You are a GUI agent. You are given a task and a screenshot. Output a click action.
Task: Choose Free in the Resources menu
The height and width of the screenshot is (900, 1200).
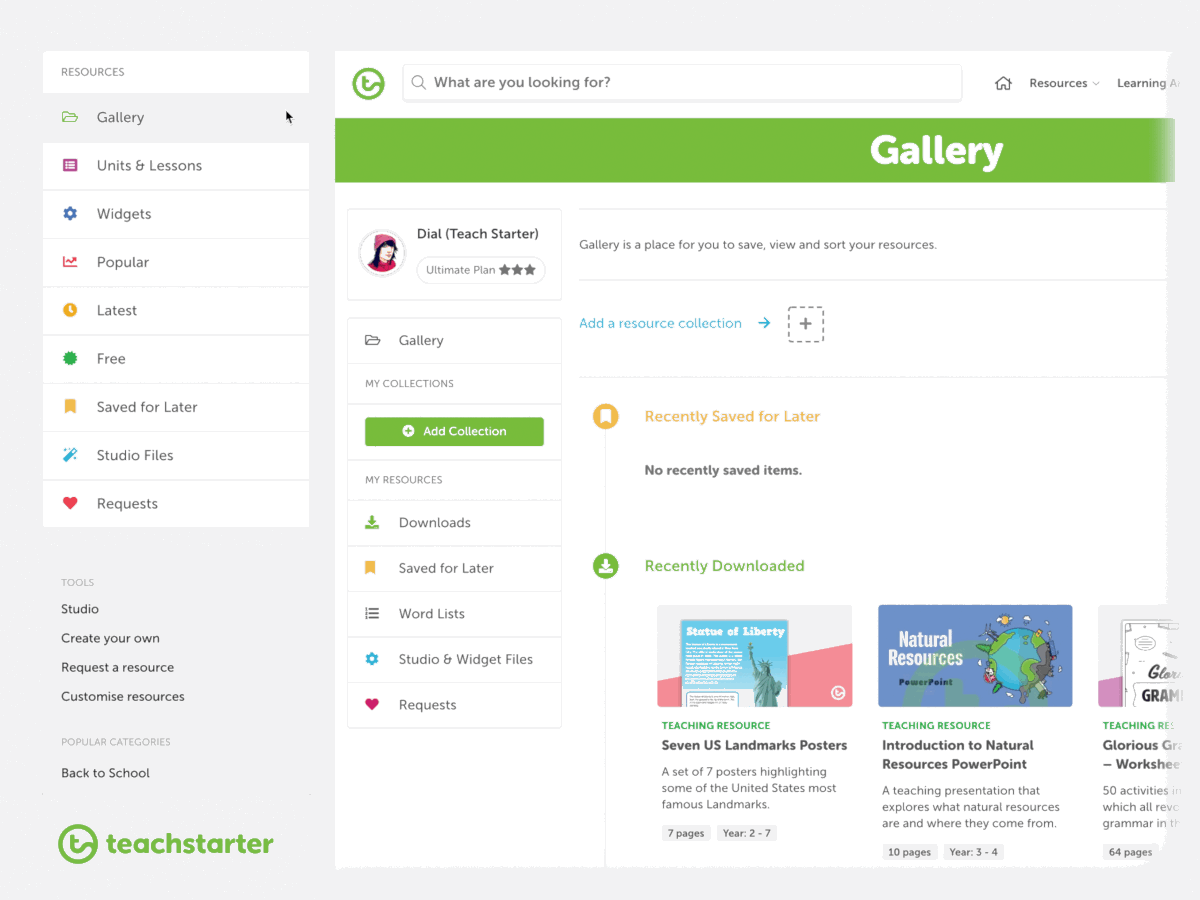point(176,359)
